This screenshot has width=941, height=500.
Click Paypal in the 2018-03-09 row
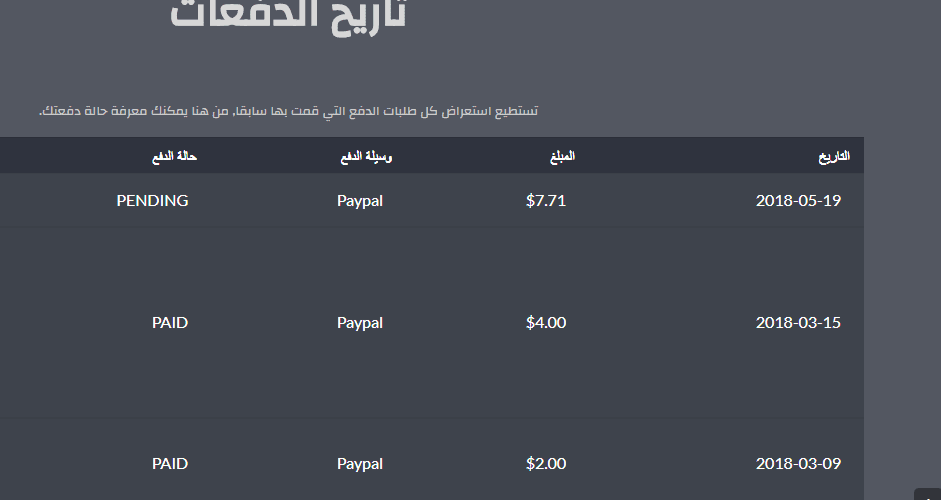tap(359, 464)
